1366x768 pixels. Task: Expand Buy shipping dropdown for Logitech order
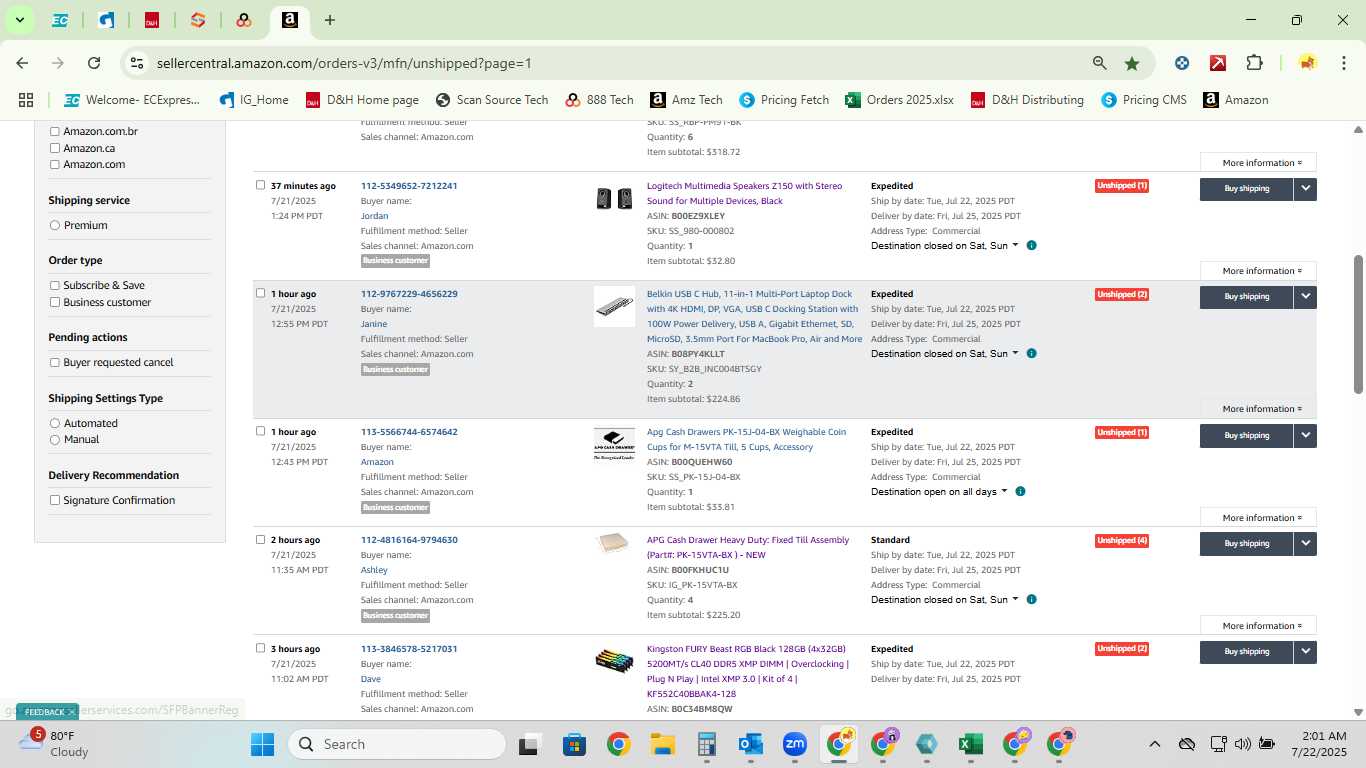coord(1305,189)
